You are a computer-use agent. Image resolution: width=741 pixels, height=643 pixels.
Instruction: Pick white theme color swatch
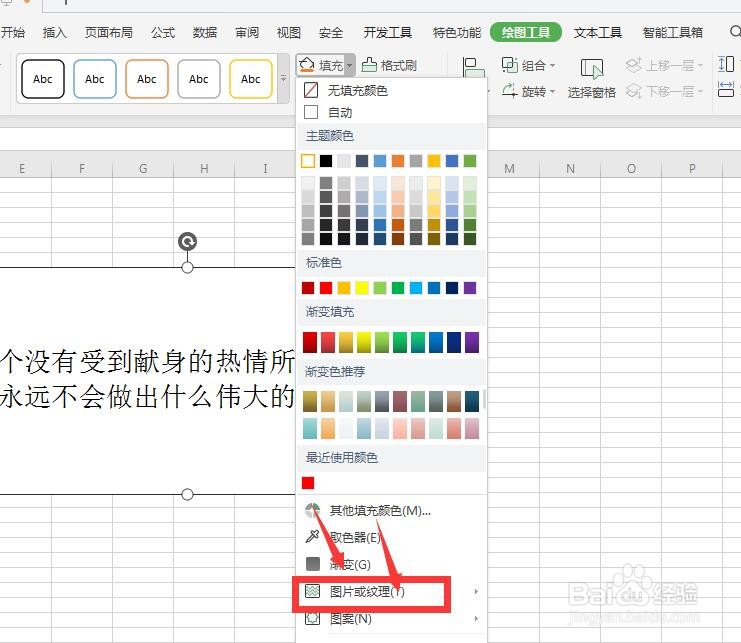(308, 161)
